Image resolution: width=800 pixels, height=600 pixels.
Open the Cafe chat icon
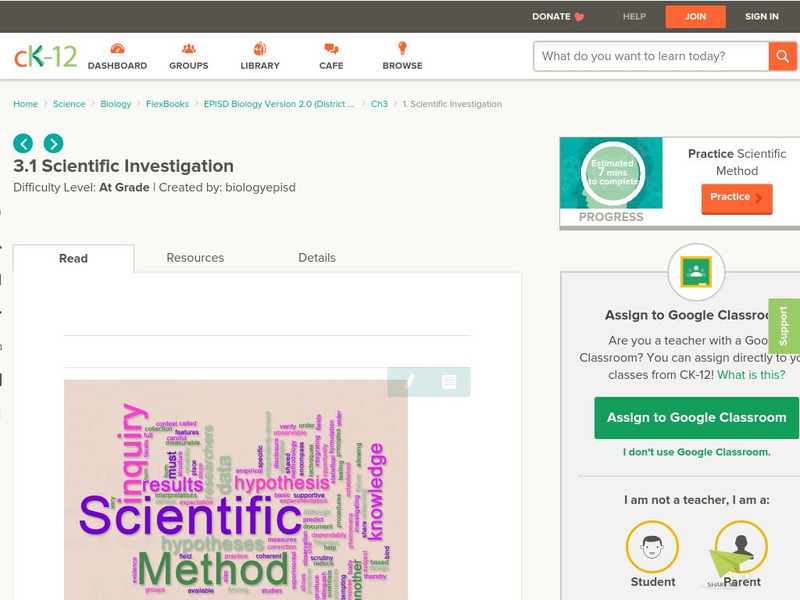331,49
